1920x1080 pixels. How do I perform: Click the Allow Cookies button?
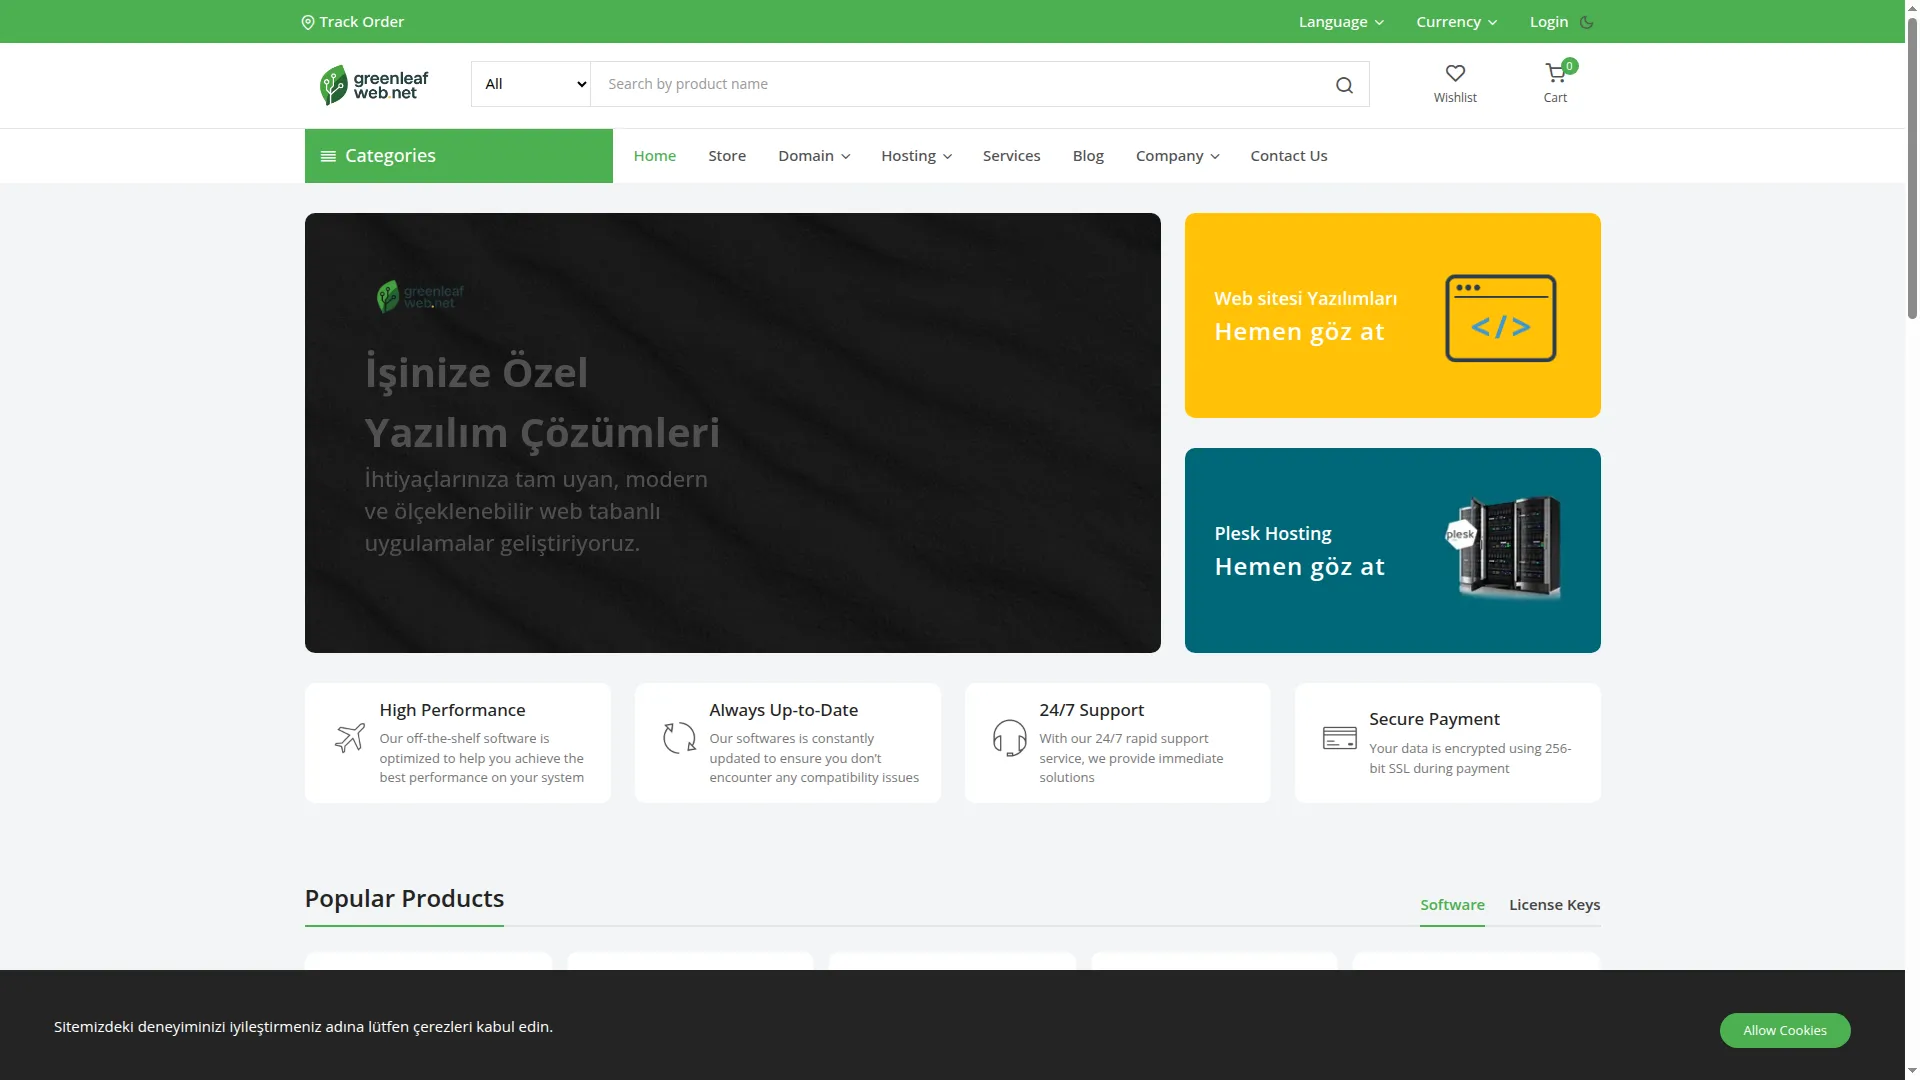pyautogui.click(x=1784, y=1031)
